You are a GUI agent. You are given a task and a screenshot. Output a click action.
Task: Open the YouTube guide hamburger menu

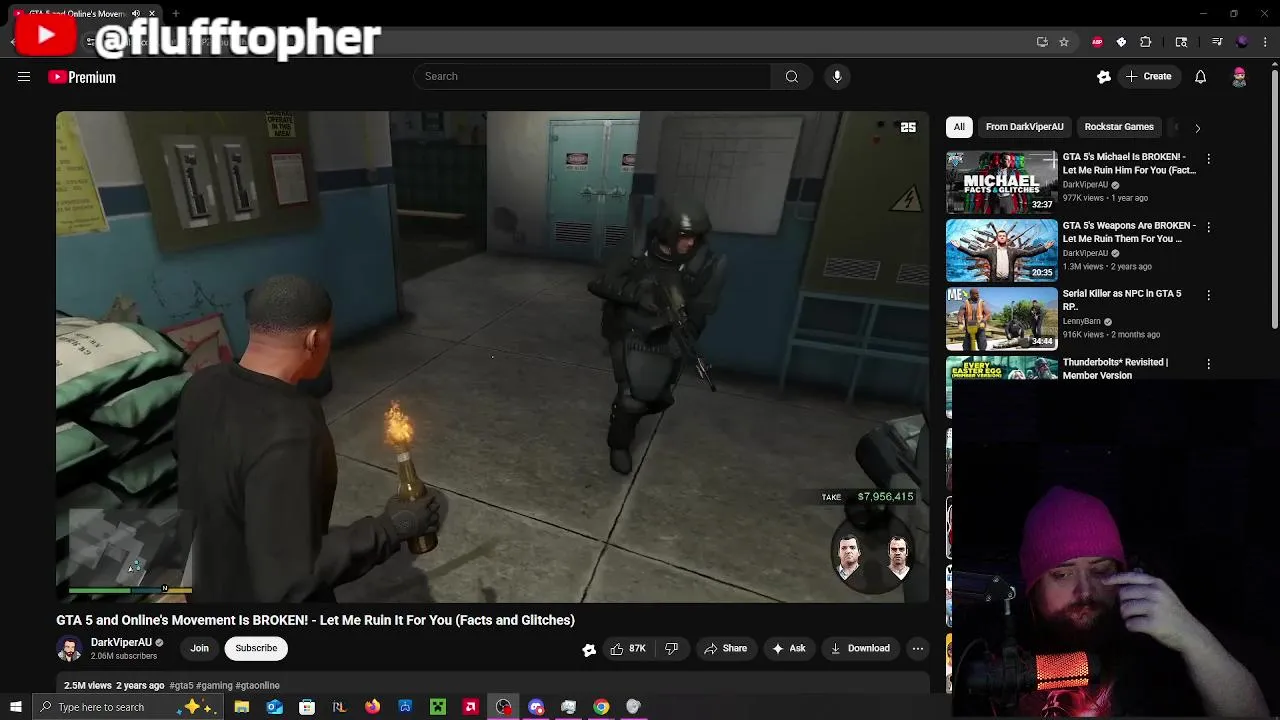coord(24,77)
